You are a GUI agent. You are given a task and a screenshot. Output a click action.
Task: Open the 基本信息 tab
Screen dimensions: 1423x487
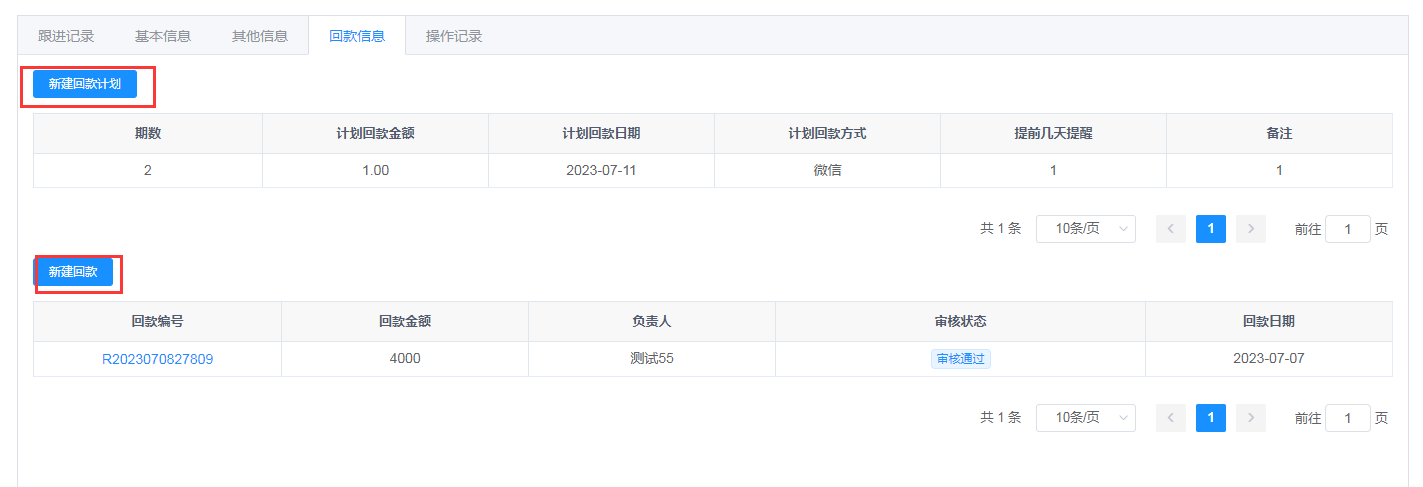point(163,36)
